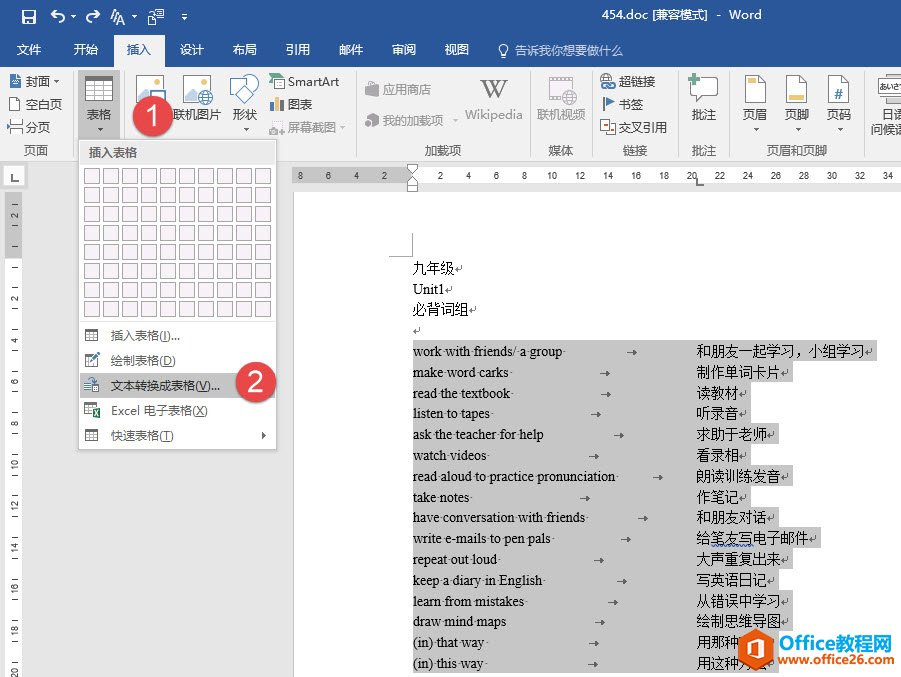Open the 文件 file tab

[x=29, y=50]
